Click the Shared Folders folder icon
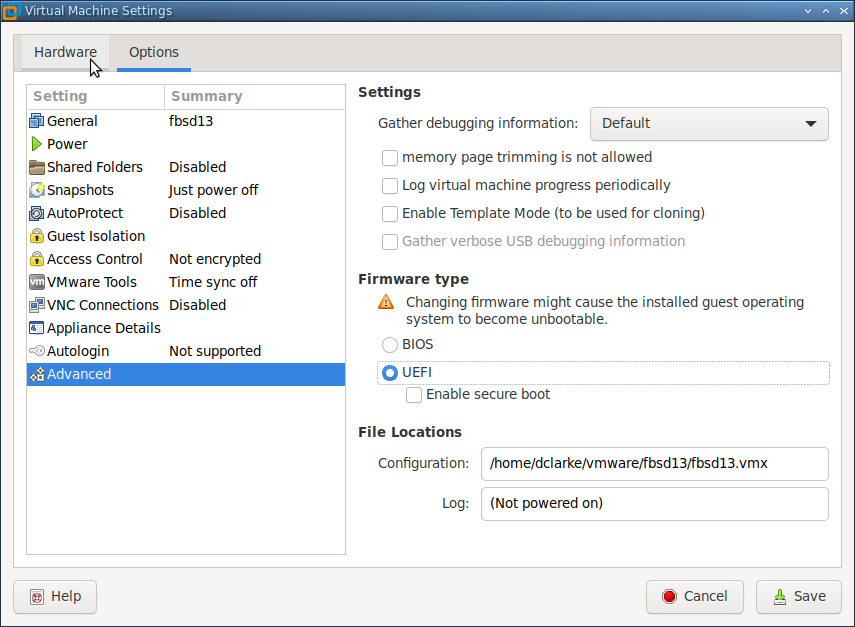This screenshot has height=627, width=855. pyautogui.click(x=37, y=167)
